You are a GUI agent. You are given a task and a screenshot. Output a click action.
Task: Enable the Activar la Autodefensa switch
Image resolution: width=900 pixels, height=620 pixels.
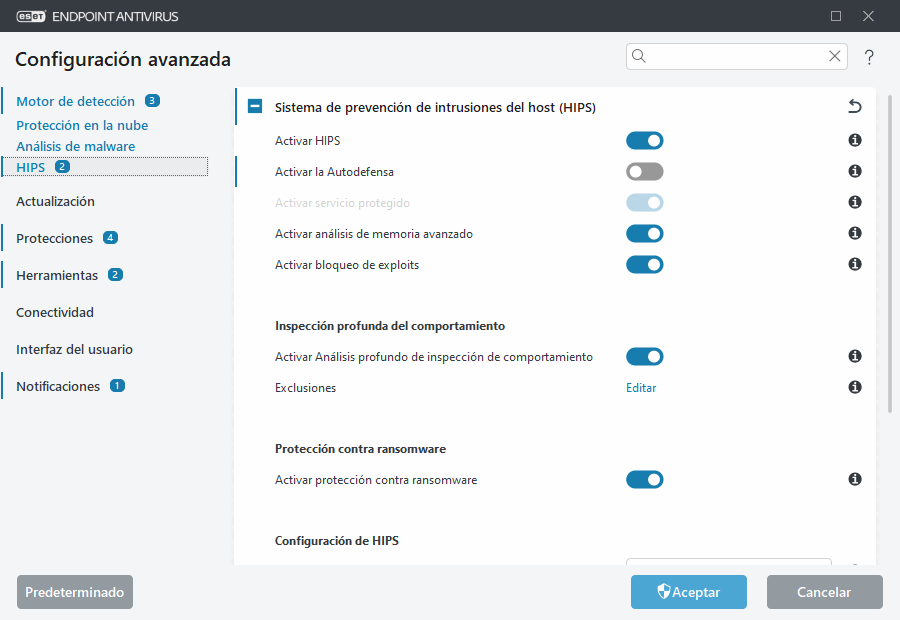point(645,172)
